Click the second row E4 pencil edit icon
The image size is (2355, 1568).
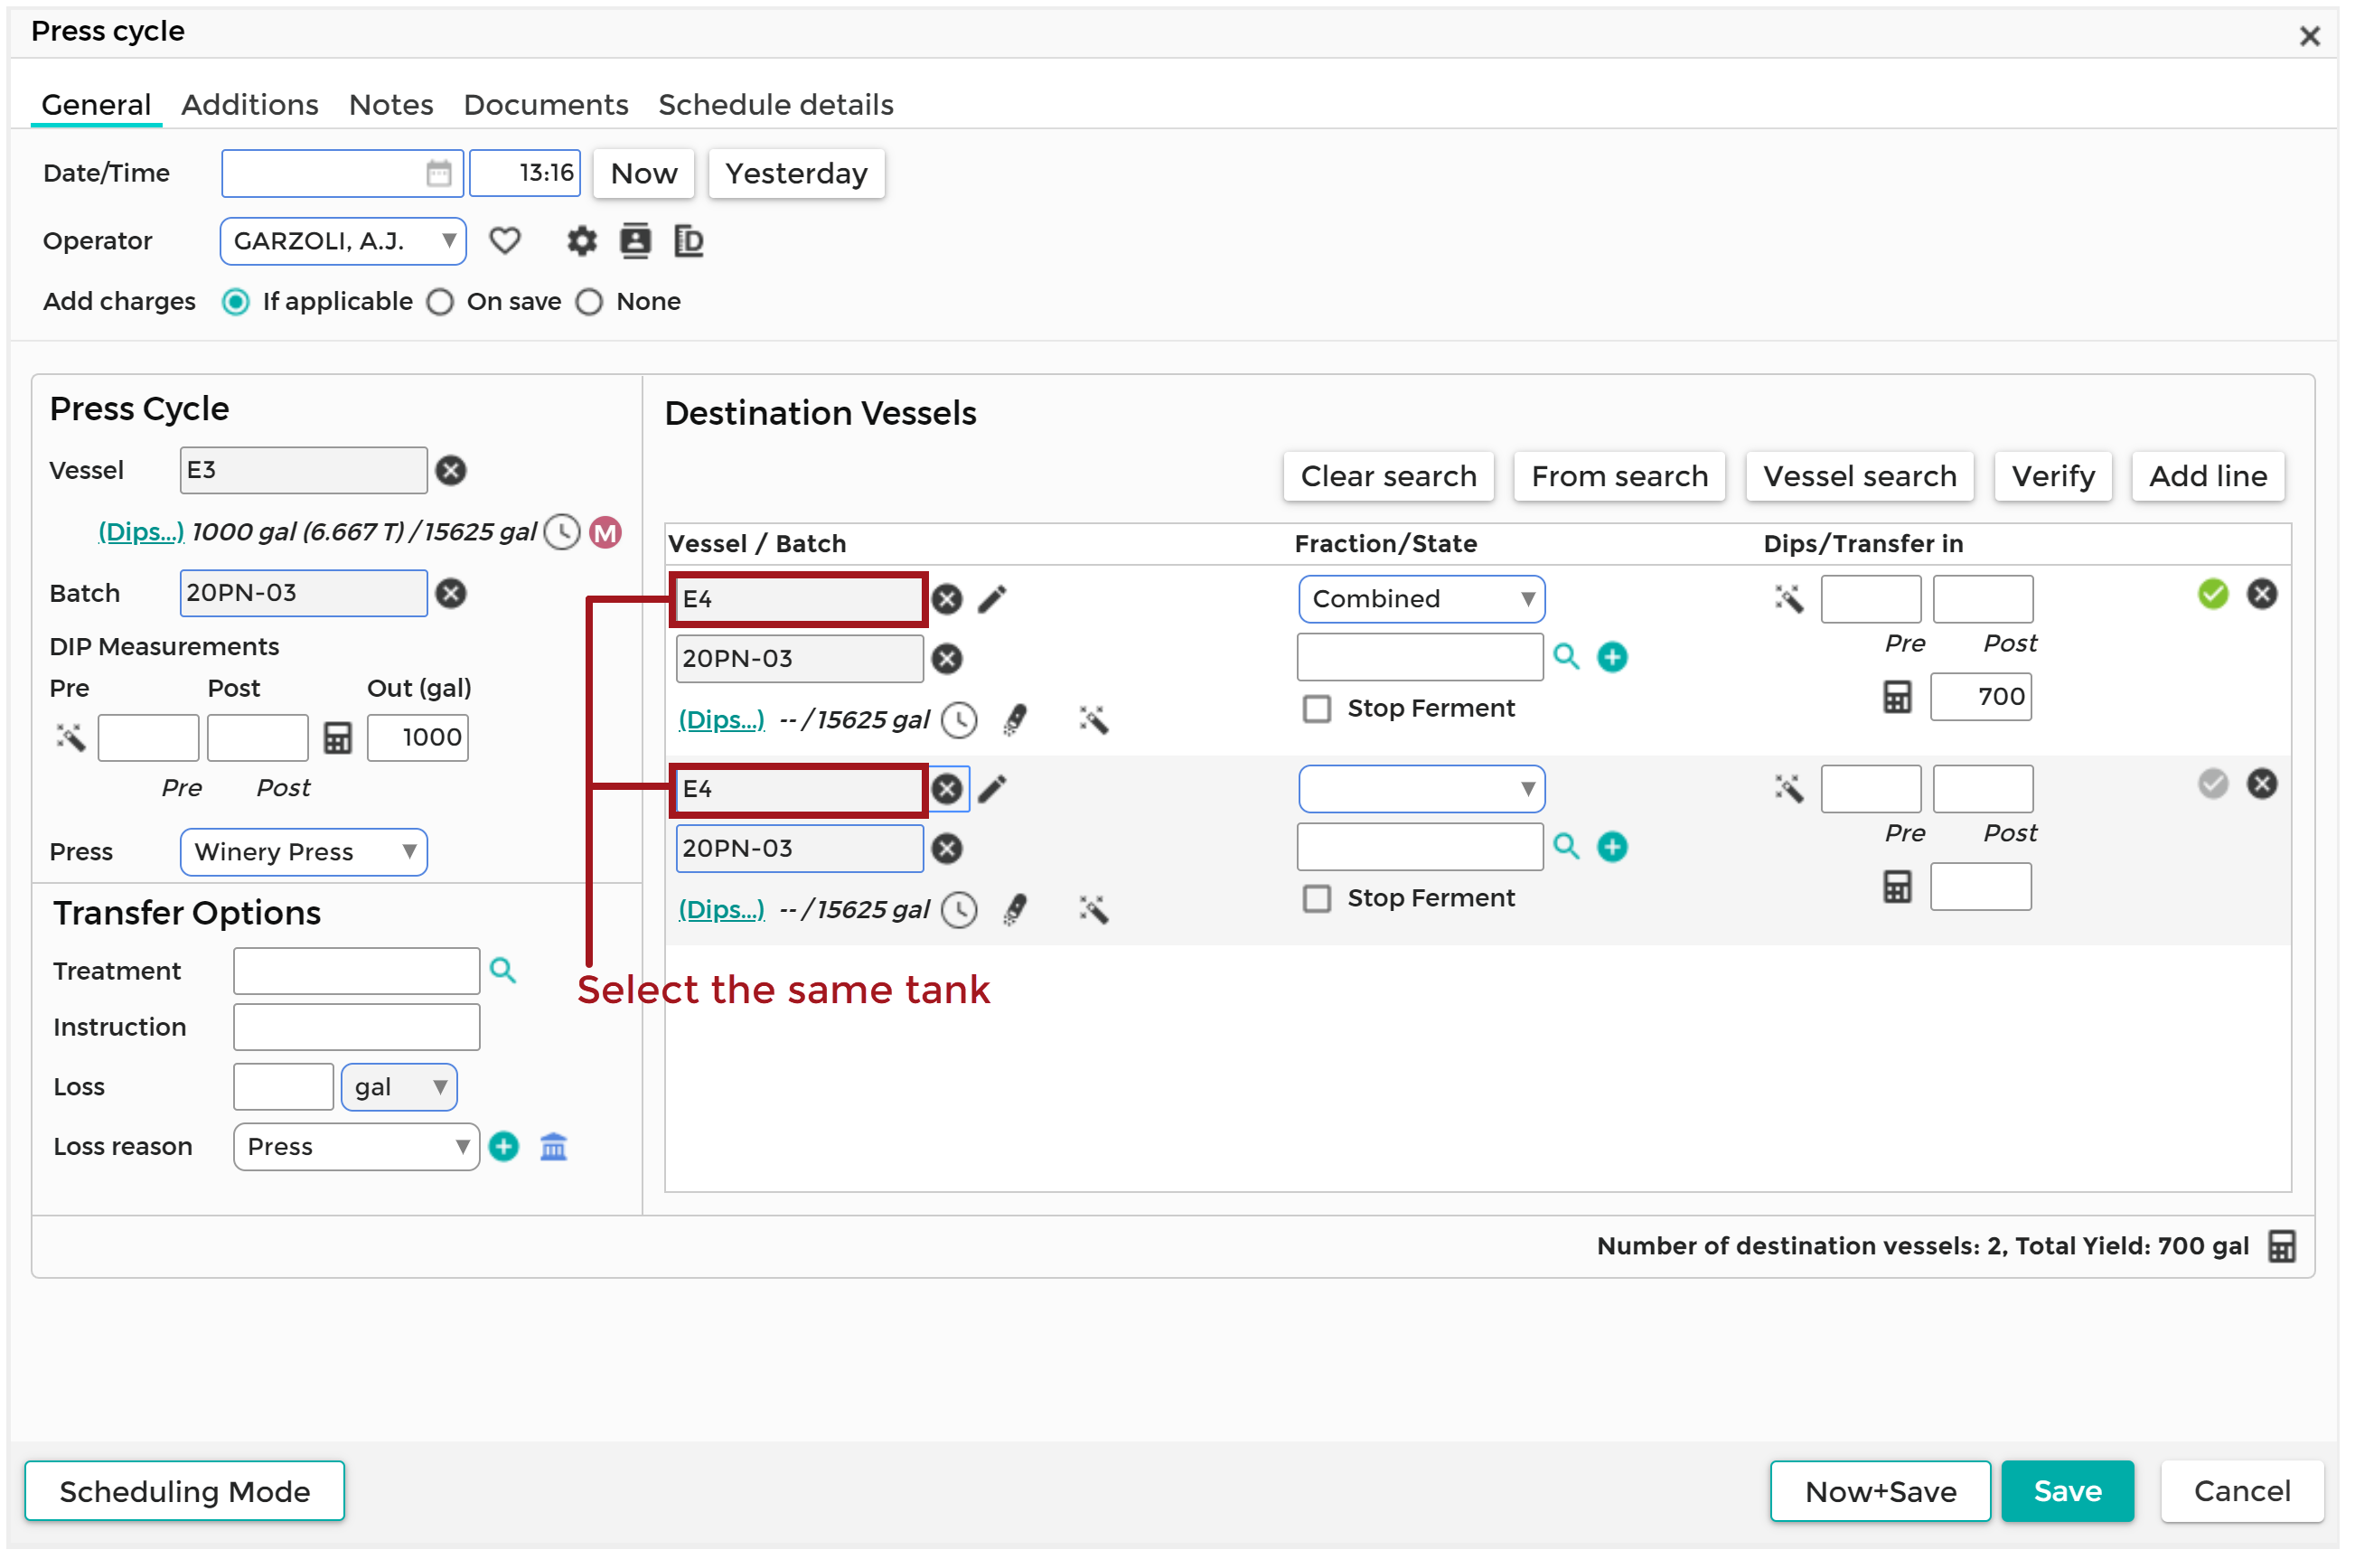point(992,789)
